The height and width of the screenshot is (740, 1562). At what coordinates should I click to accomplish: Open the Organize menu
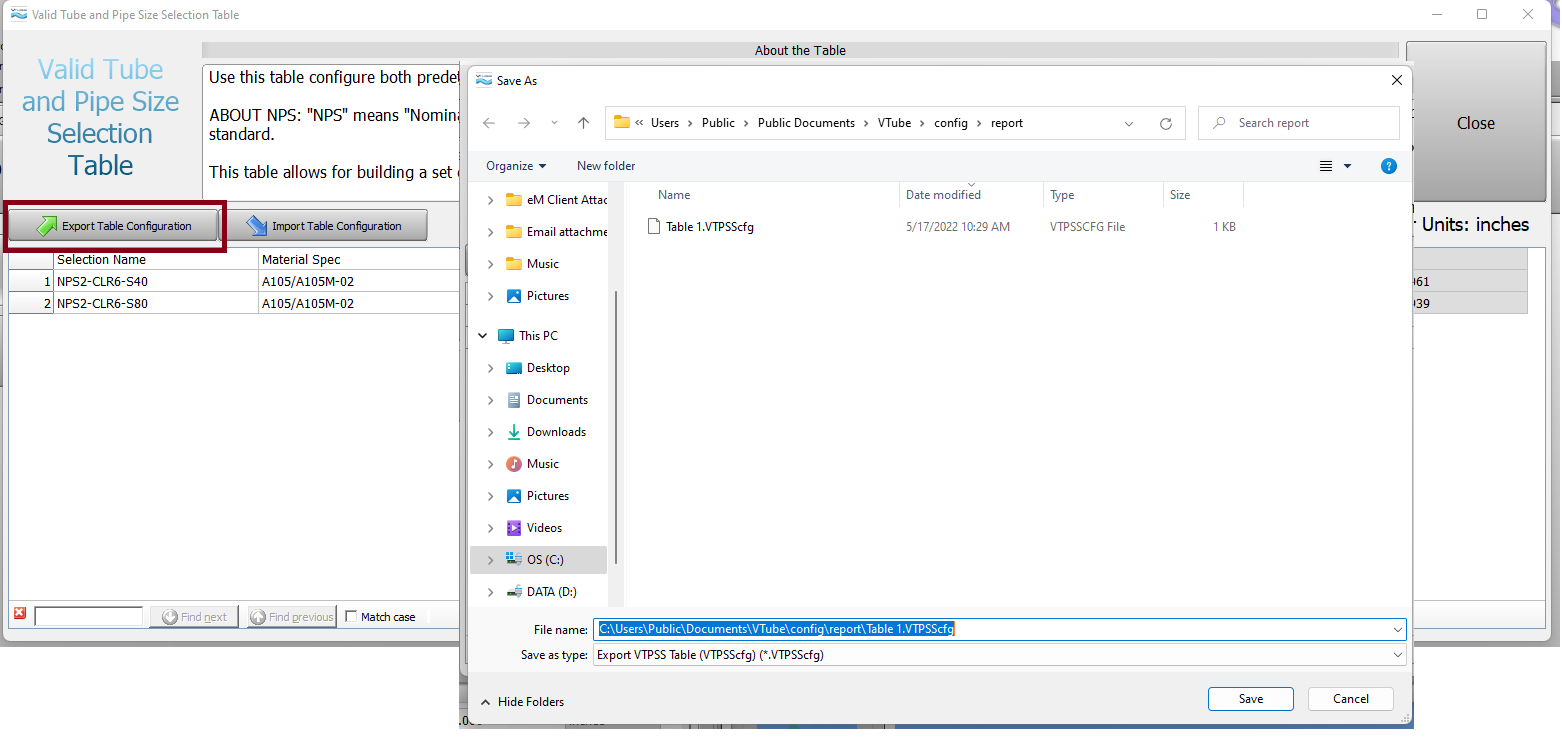[x=516, y=166]
